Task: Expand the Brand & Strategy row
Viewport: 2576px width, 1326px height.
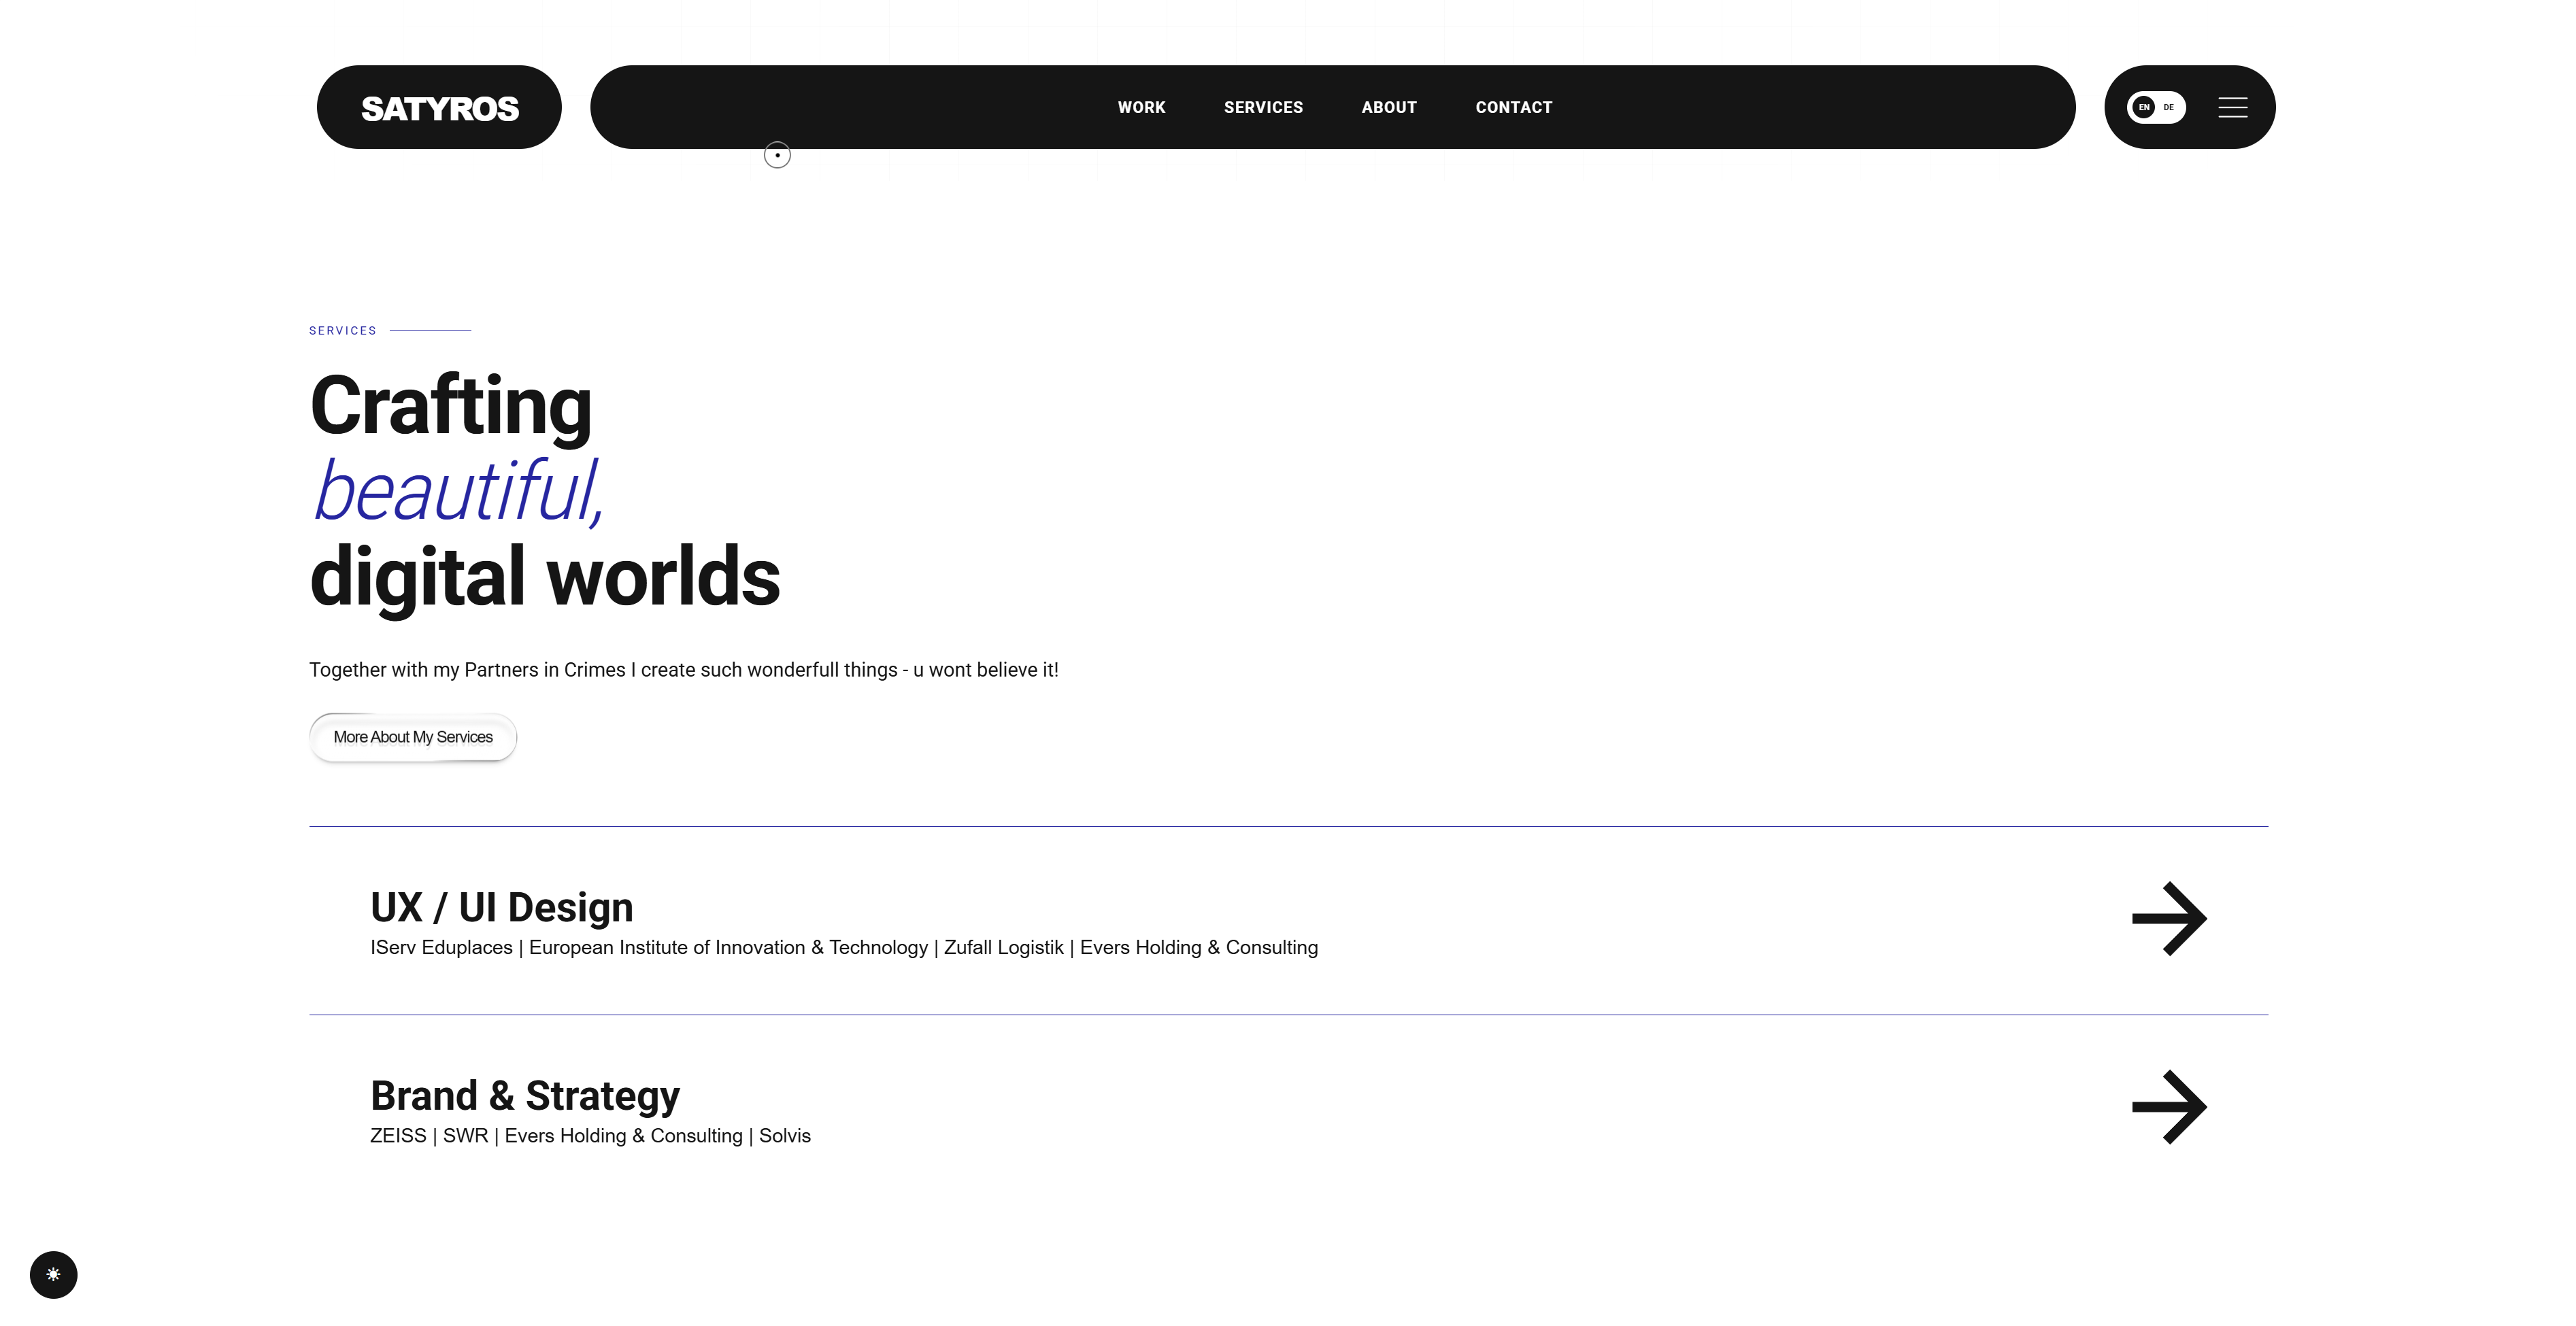Action: pyautogui.click(x=1288, y=1108)
